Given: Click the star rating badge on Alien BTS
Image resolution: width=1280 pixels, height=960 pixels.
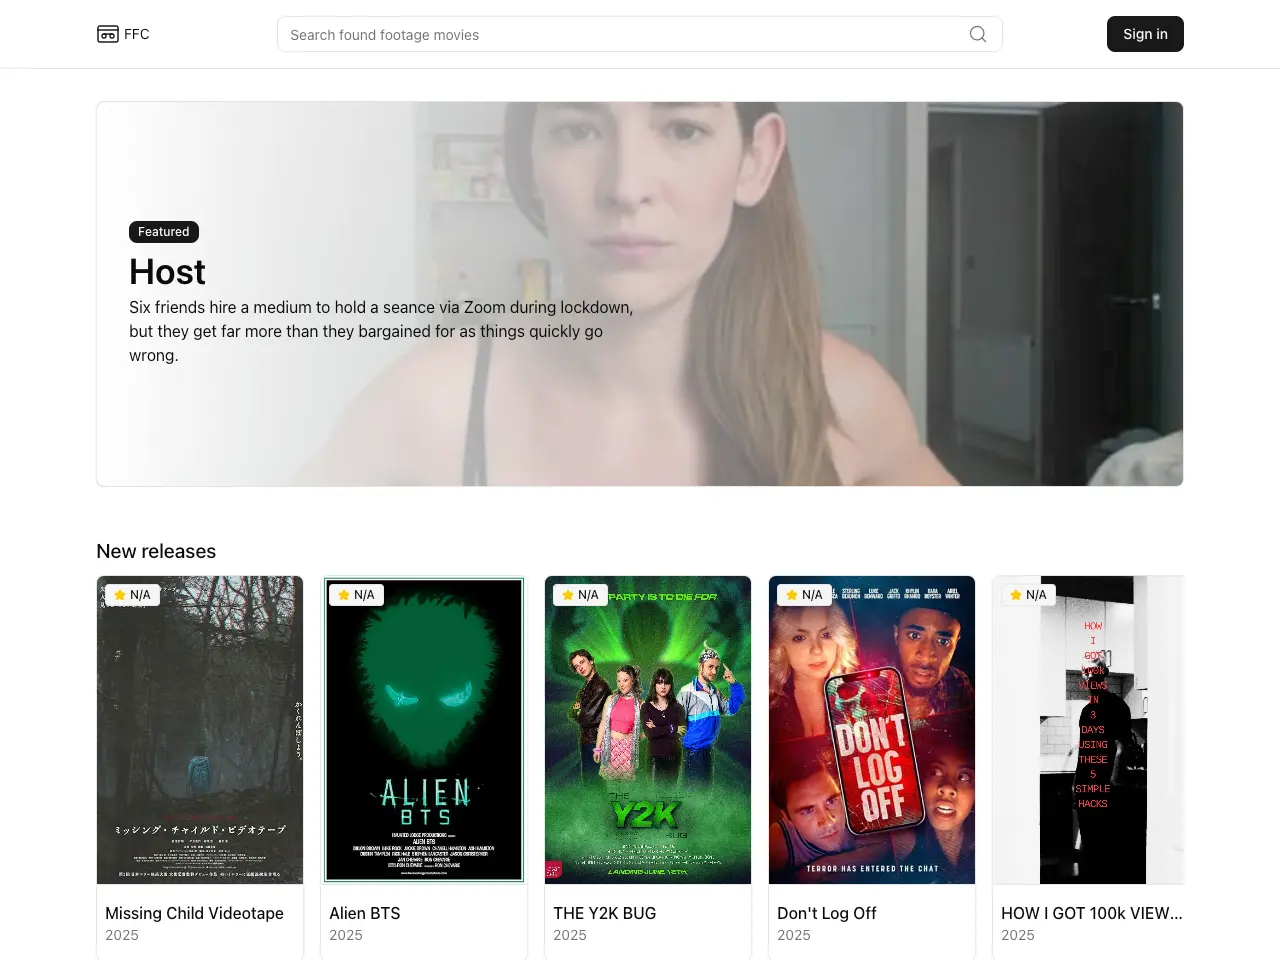Looking at the screenshot, I should coord(356,595).
